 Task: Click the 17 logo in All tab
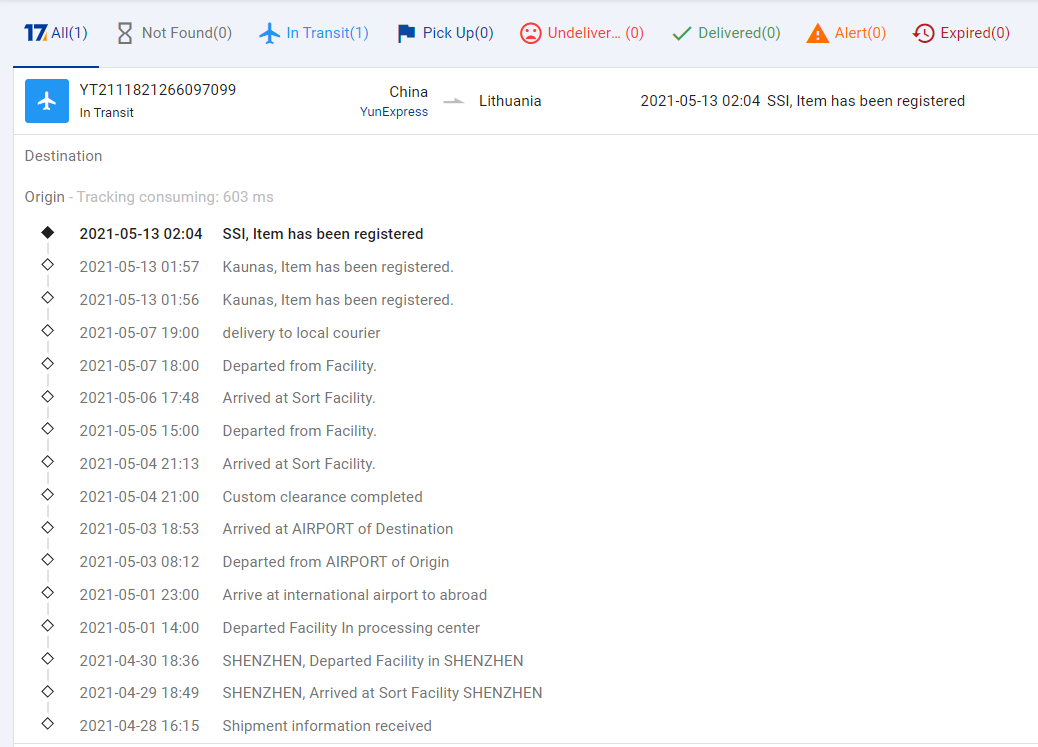click(x=35, y=33)
